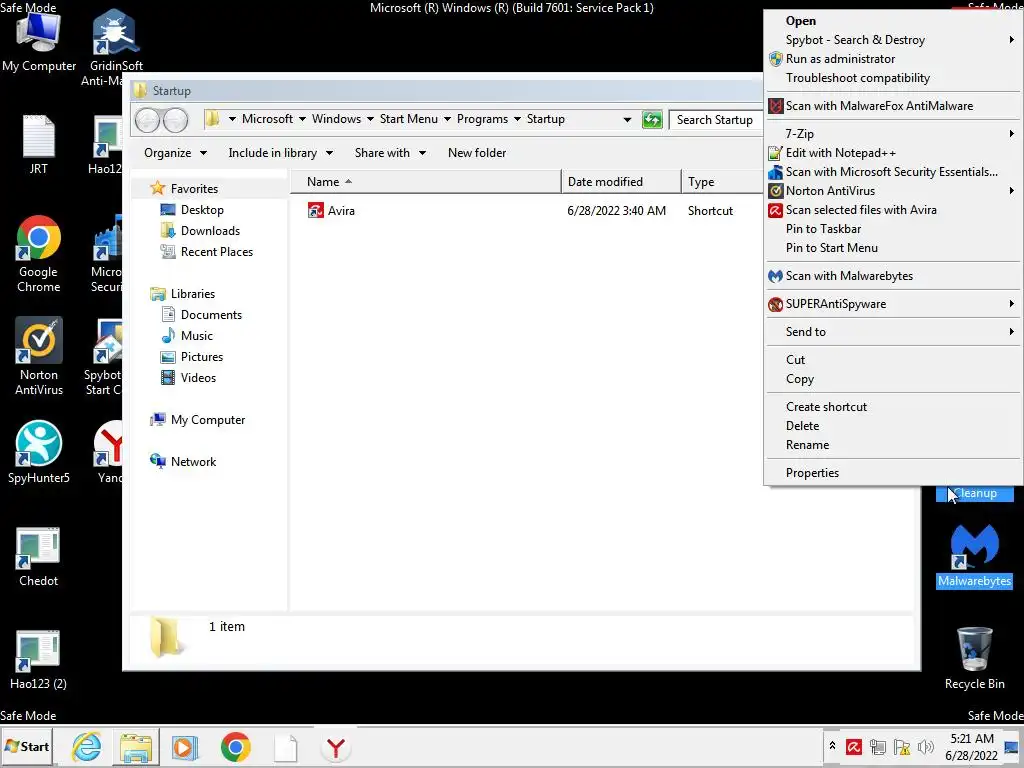
Task: Click the Avira shortcut icon in Startup folder
Action: point(315,210)
